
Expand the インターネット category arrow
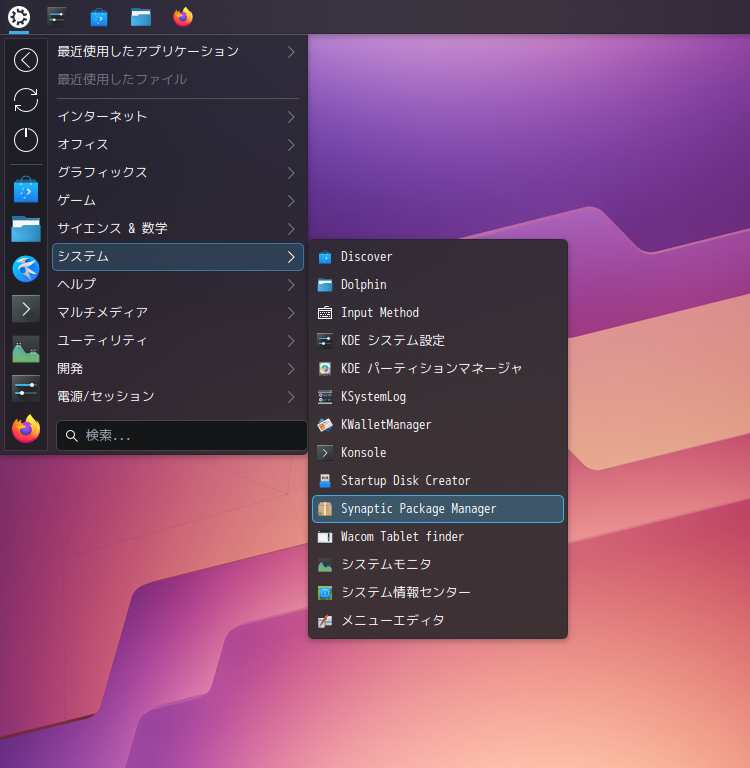(291, 117)
